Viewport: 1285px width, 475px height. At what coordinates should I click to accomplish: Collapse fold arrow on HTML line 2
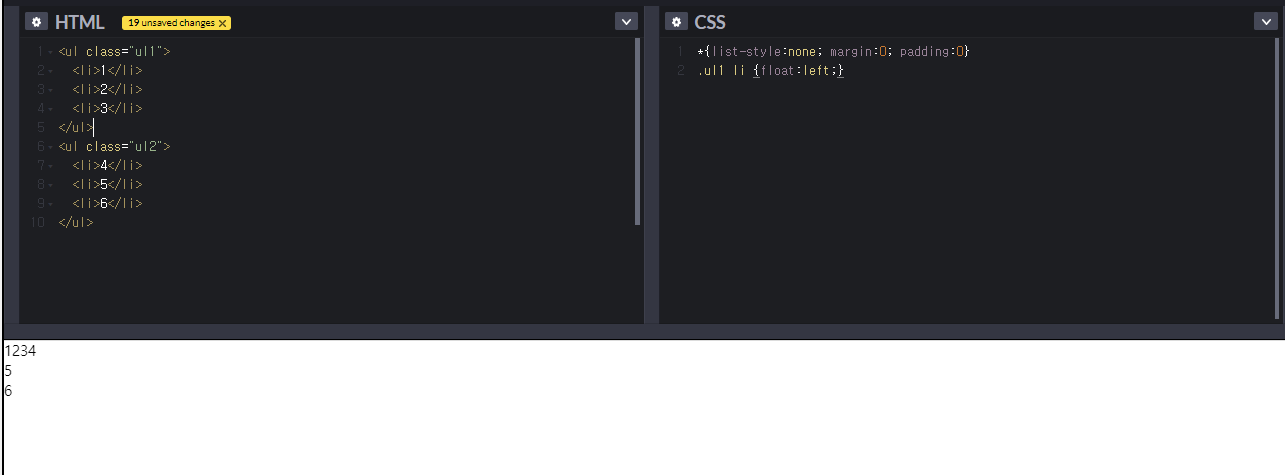(x=50, y=70)
